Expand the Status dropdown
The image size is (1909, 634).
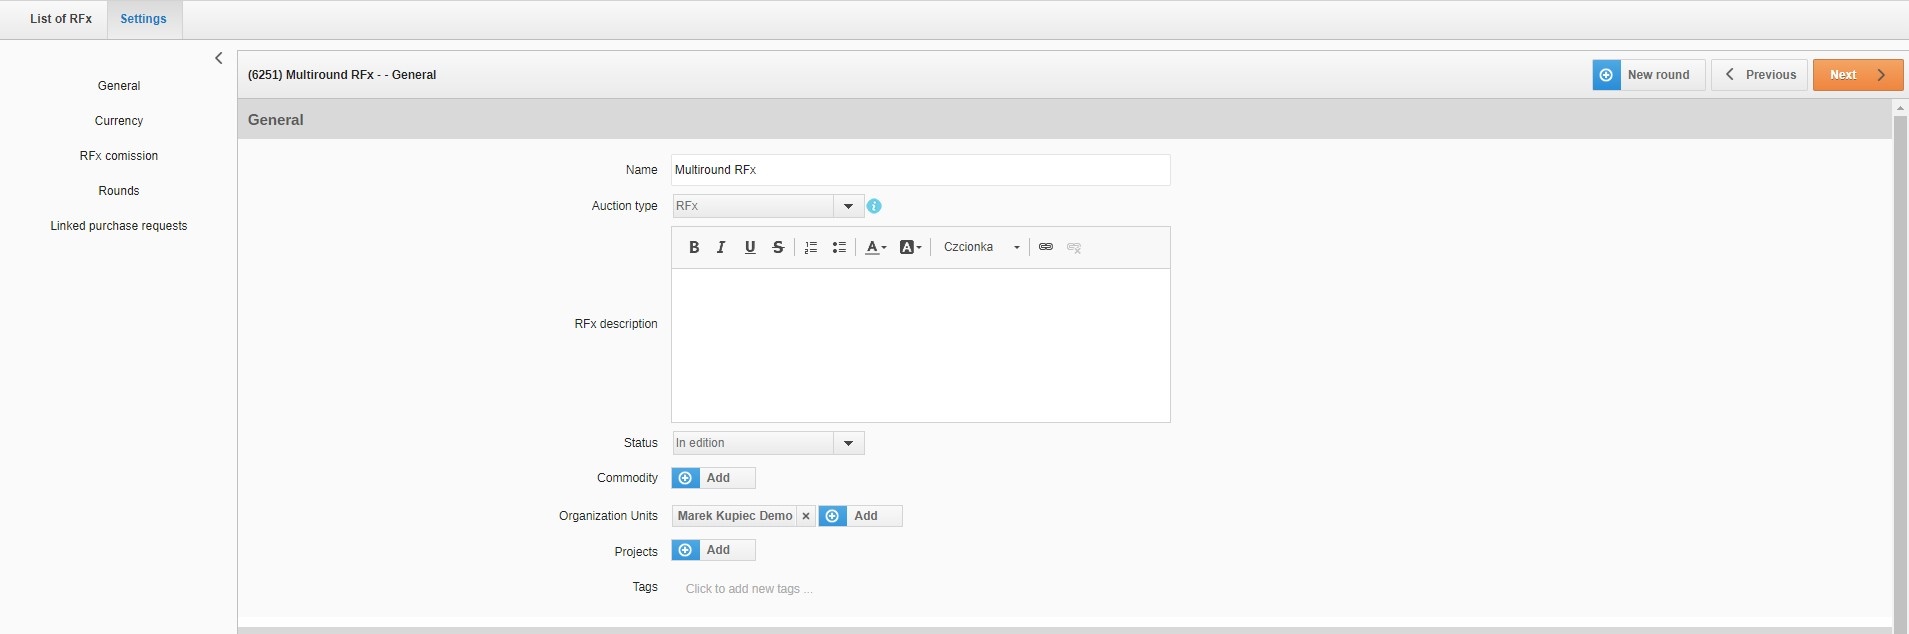point(848,443)
